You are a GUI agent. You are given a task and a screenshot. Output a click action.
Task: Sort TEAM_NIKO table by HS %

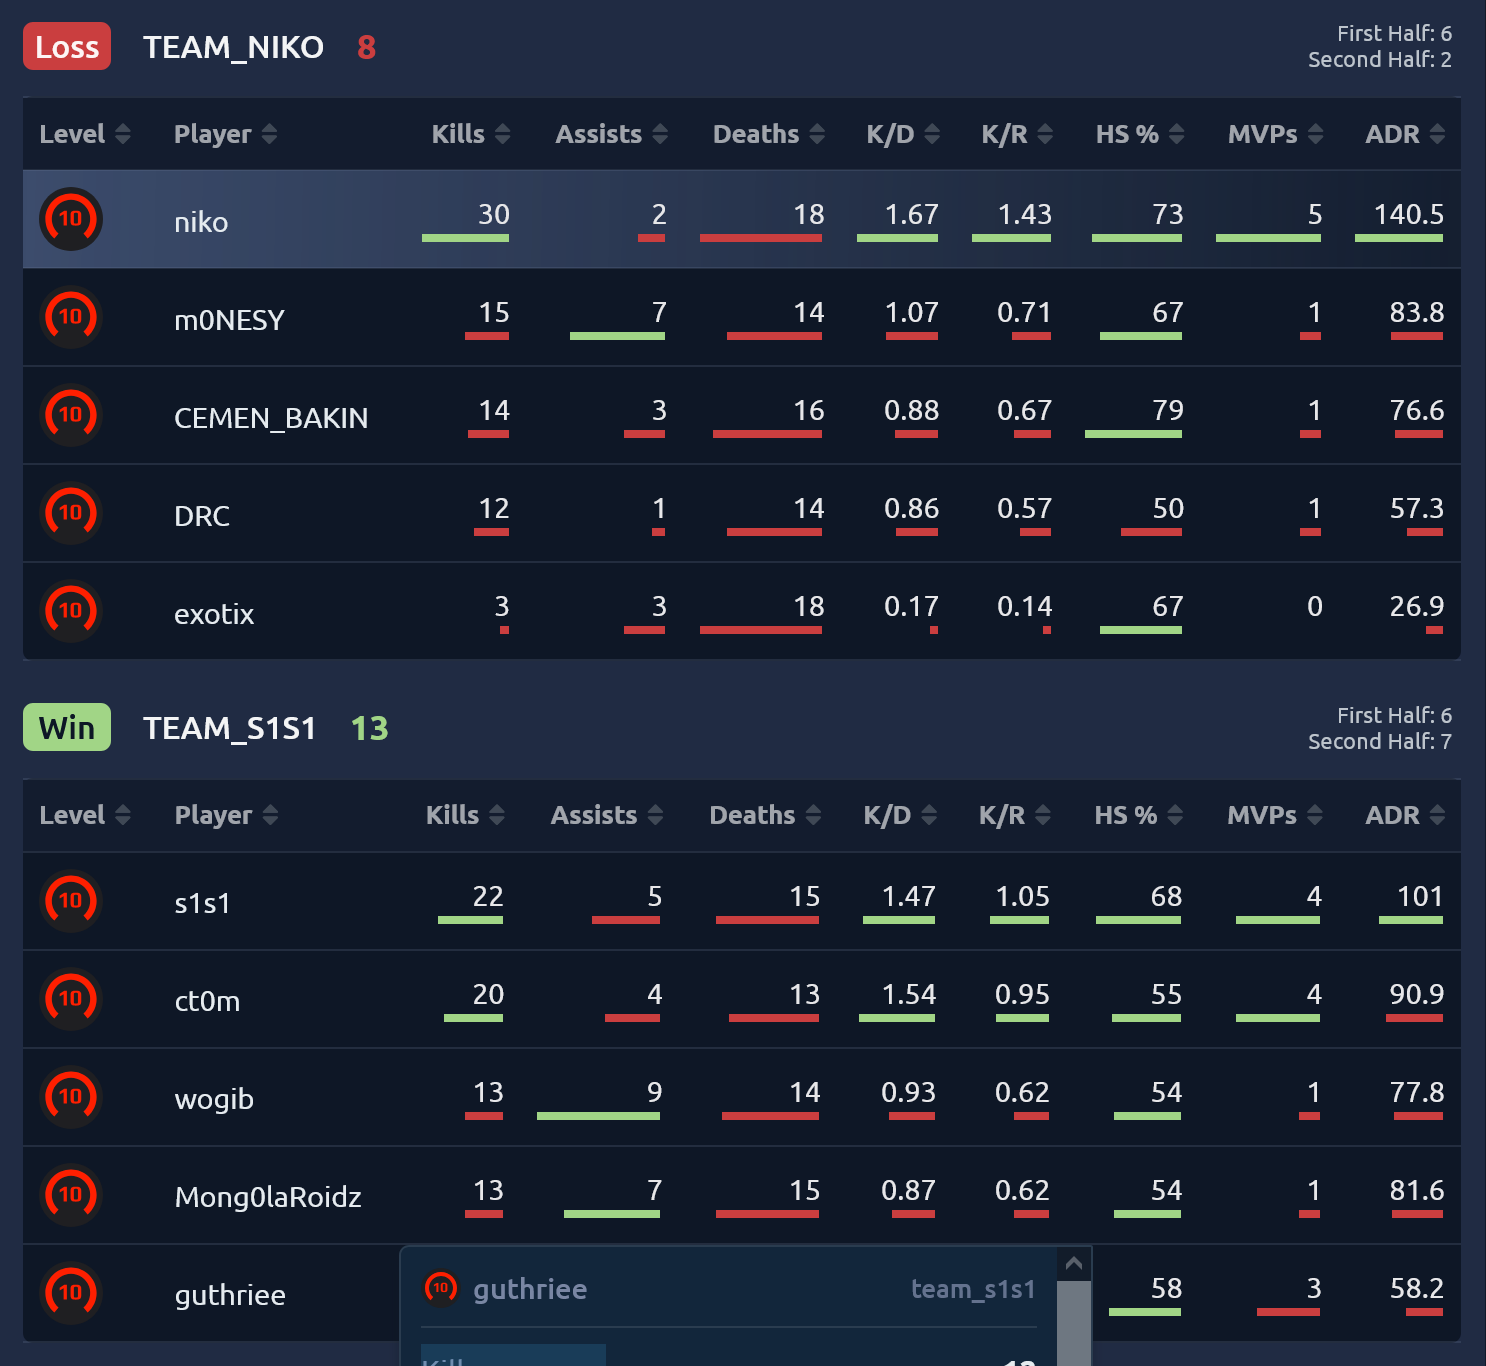1140,134
